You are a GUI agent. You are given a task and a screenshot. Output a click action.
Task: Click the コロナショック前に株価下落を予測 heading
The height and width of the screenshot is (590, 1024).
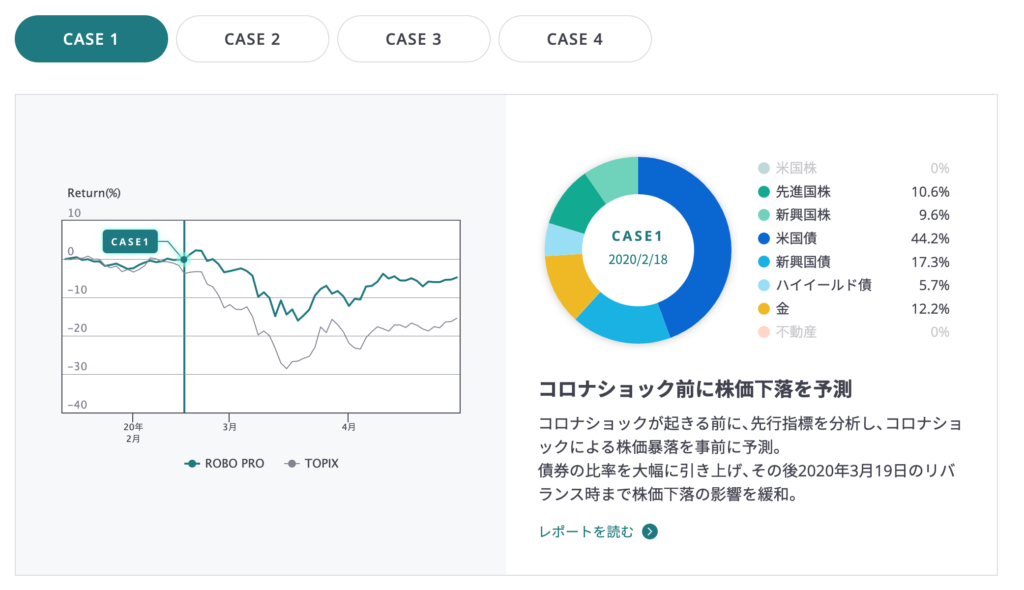[695, 389]
